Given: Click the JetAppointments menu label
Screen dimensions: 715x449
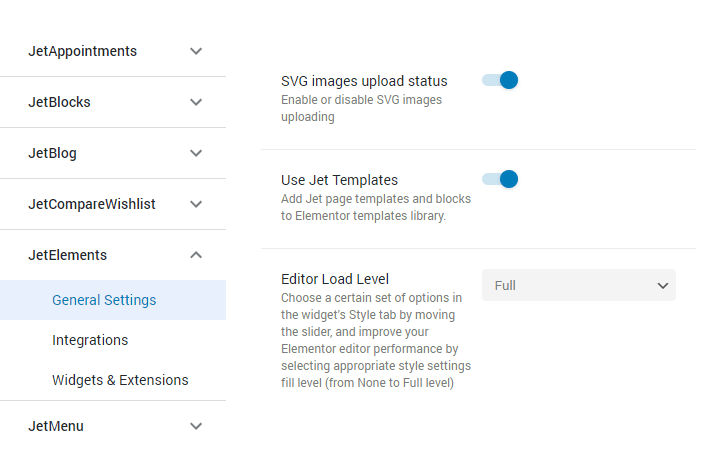Looking at the screenshot, I should tap(83, 51).
